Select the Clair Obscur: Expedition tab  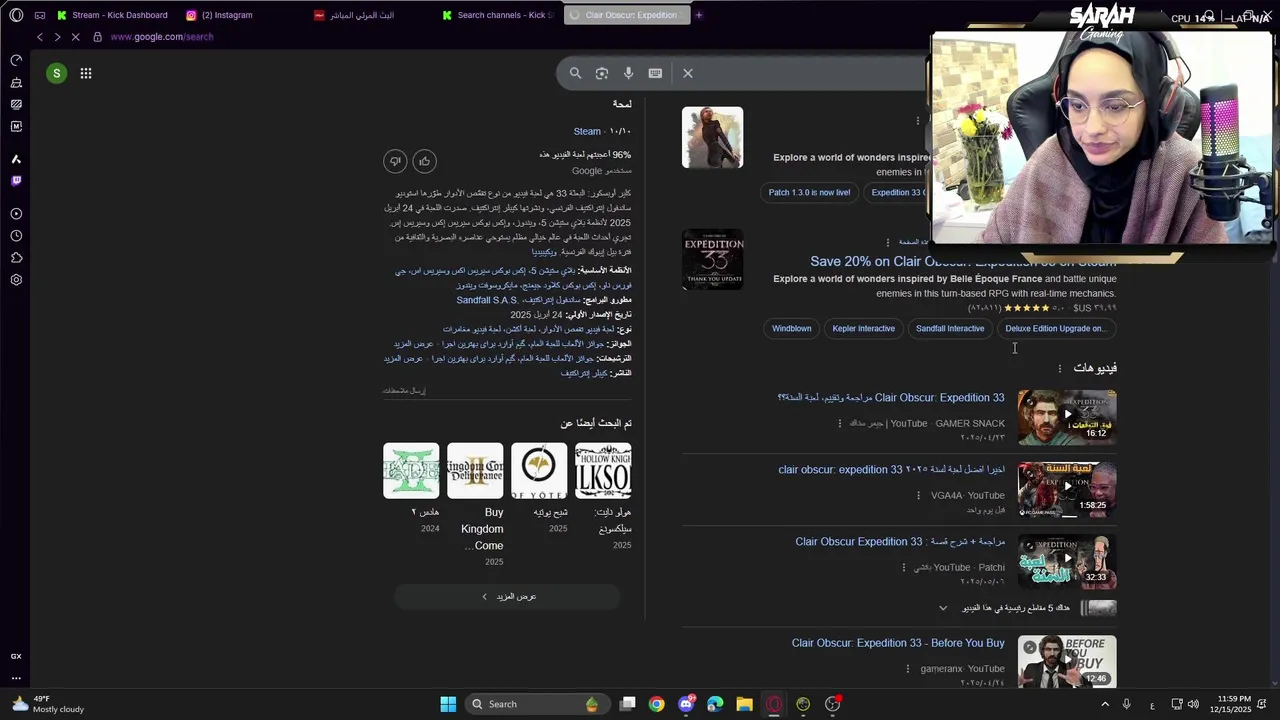pyautogui.click(x=625, y=15)
